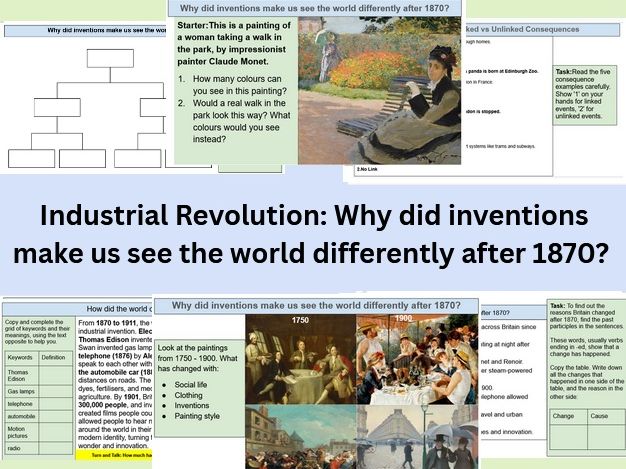The height and width of the screenshot is (469, 626).
Task: Click the title bar of the four-paintings slide
Action: pyautogui.click(x=316, y=306)
